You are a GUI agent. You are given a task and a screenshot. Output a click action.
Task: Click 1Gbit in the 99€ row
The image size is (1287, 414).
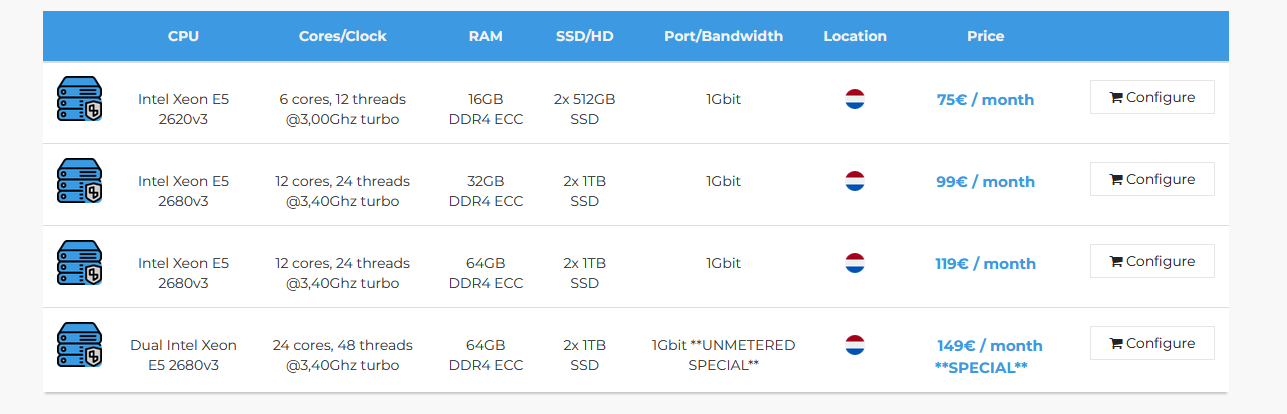coord(724,181)
